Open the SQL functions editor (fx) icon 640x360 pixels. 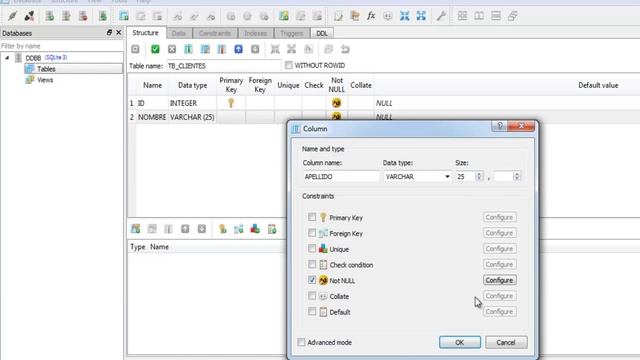click(371, 16)
